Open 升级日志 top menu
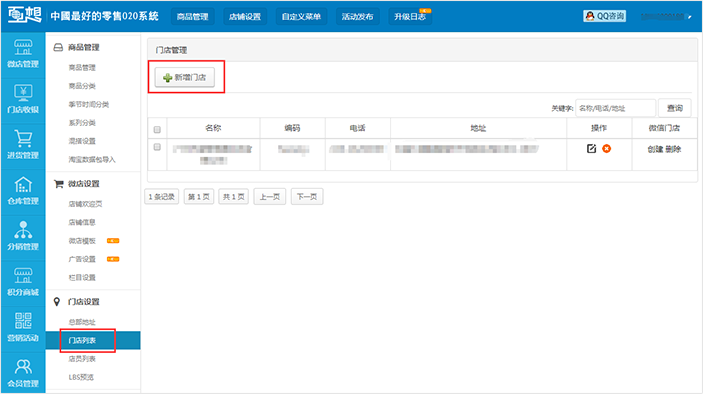The height and width of the screenshot is (394, 703). 410,17
